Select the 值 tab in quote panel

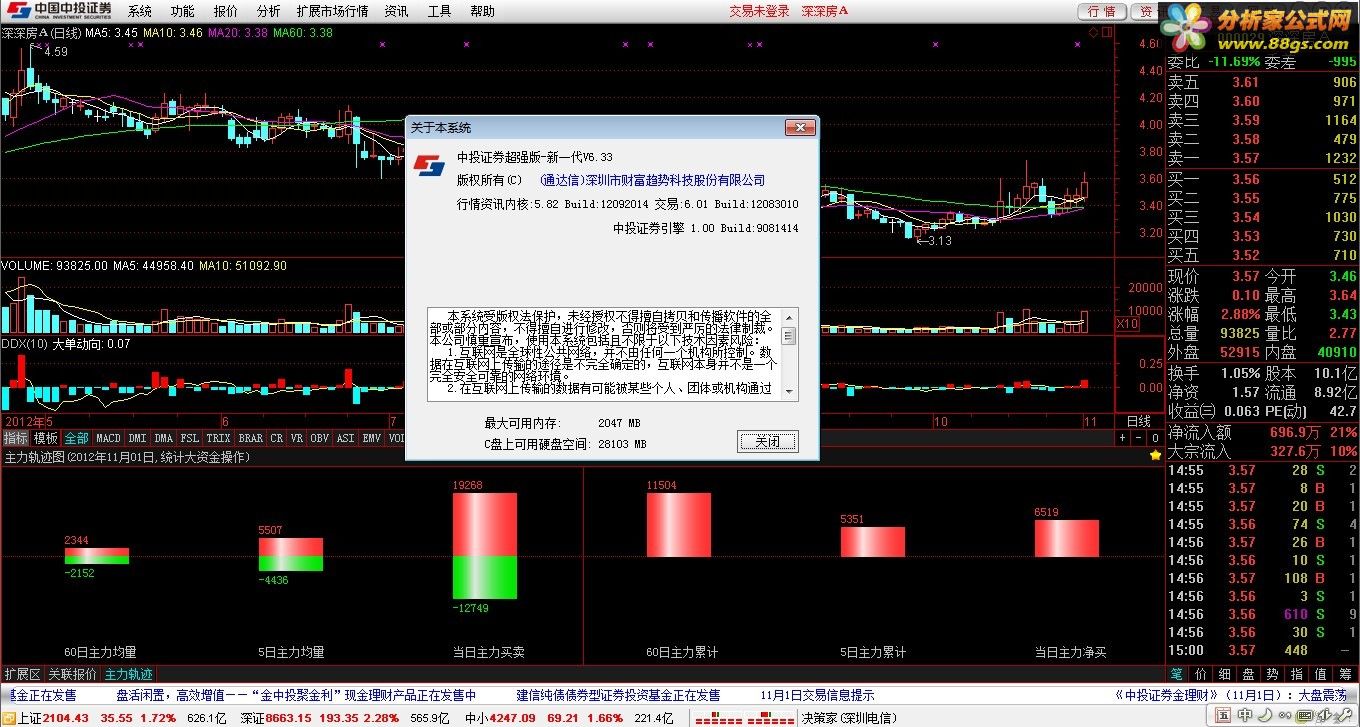1321,674
